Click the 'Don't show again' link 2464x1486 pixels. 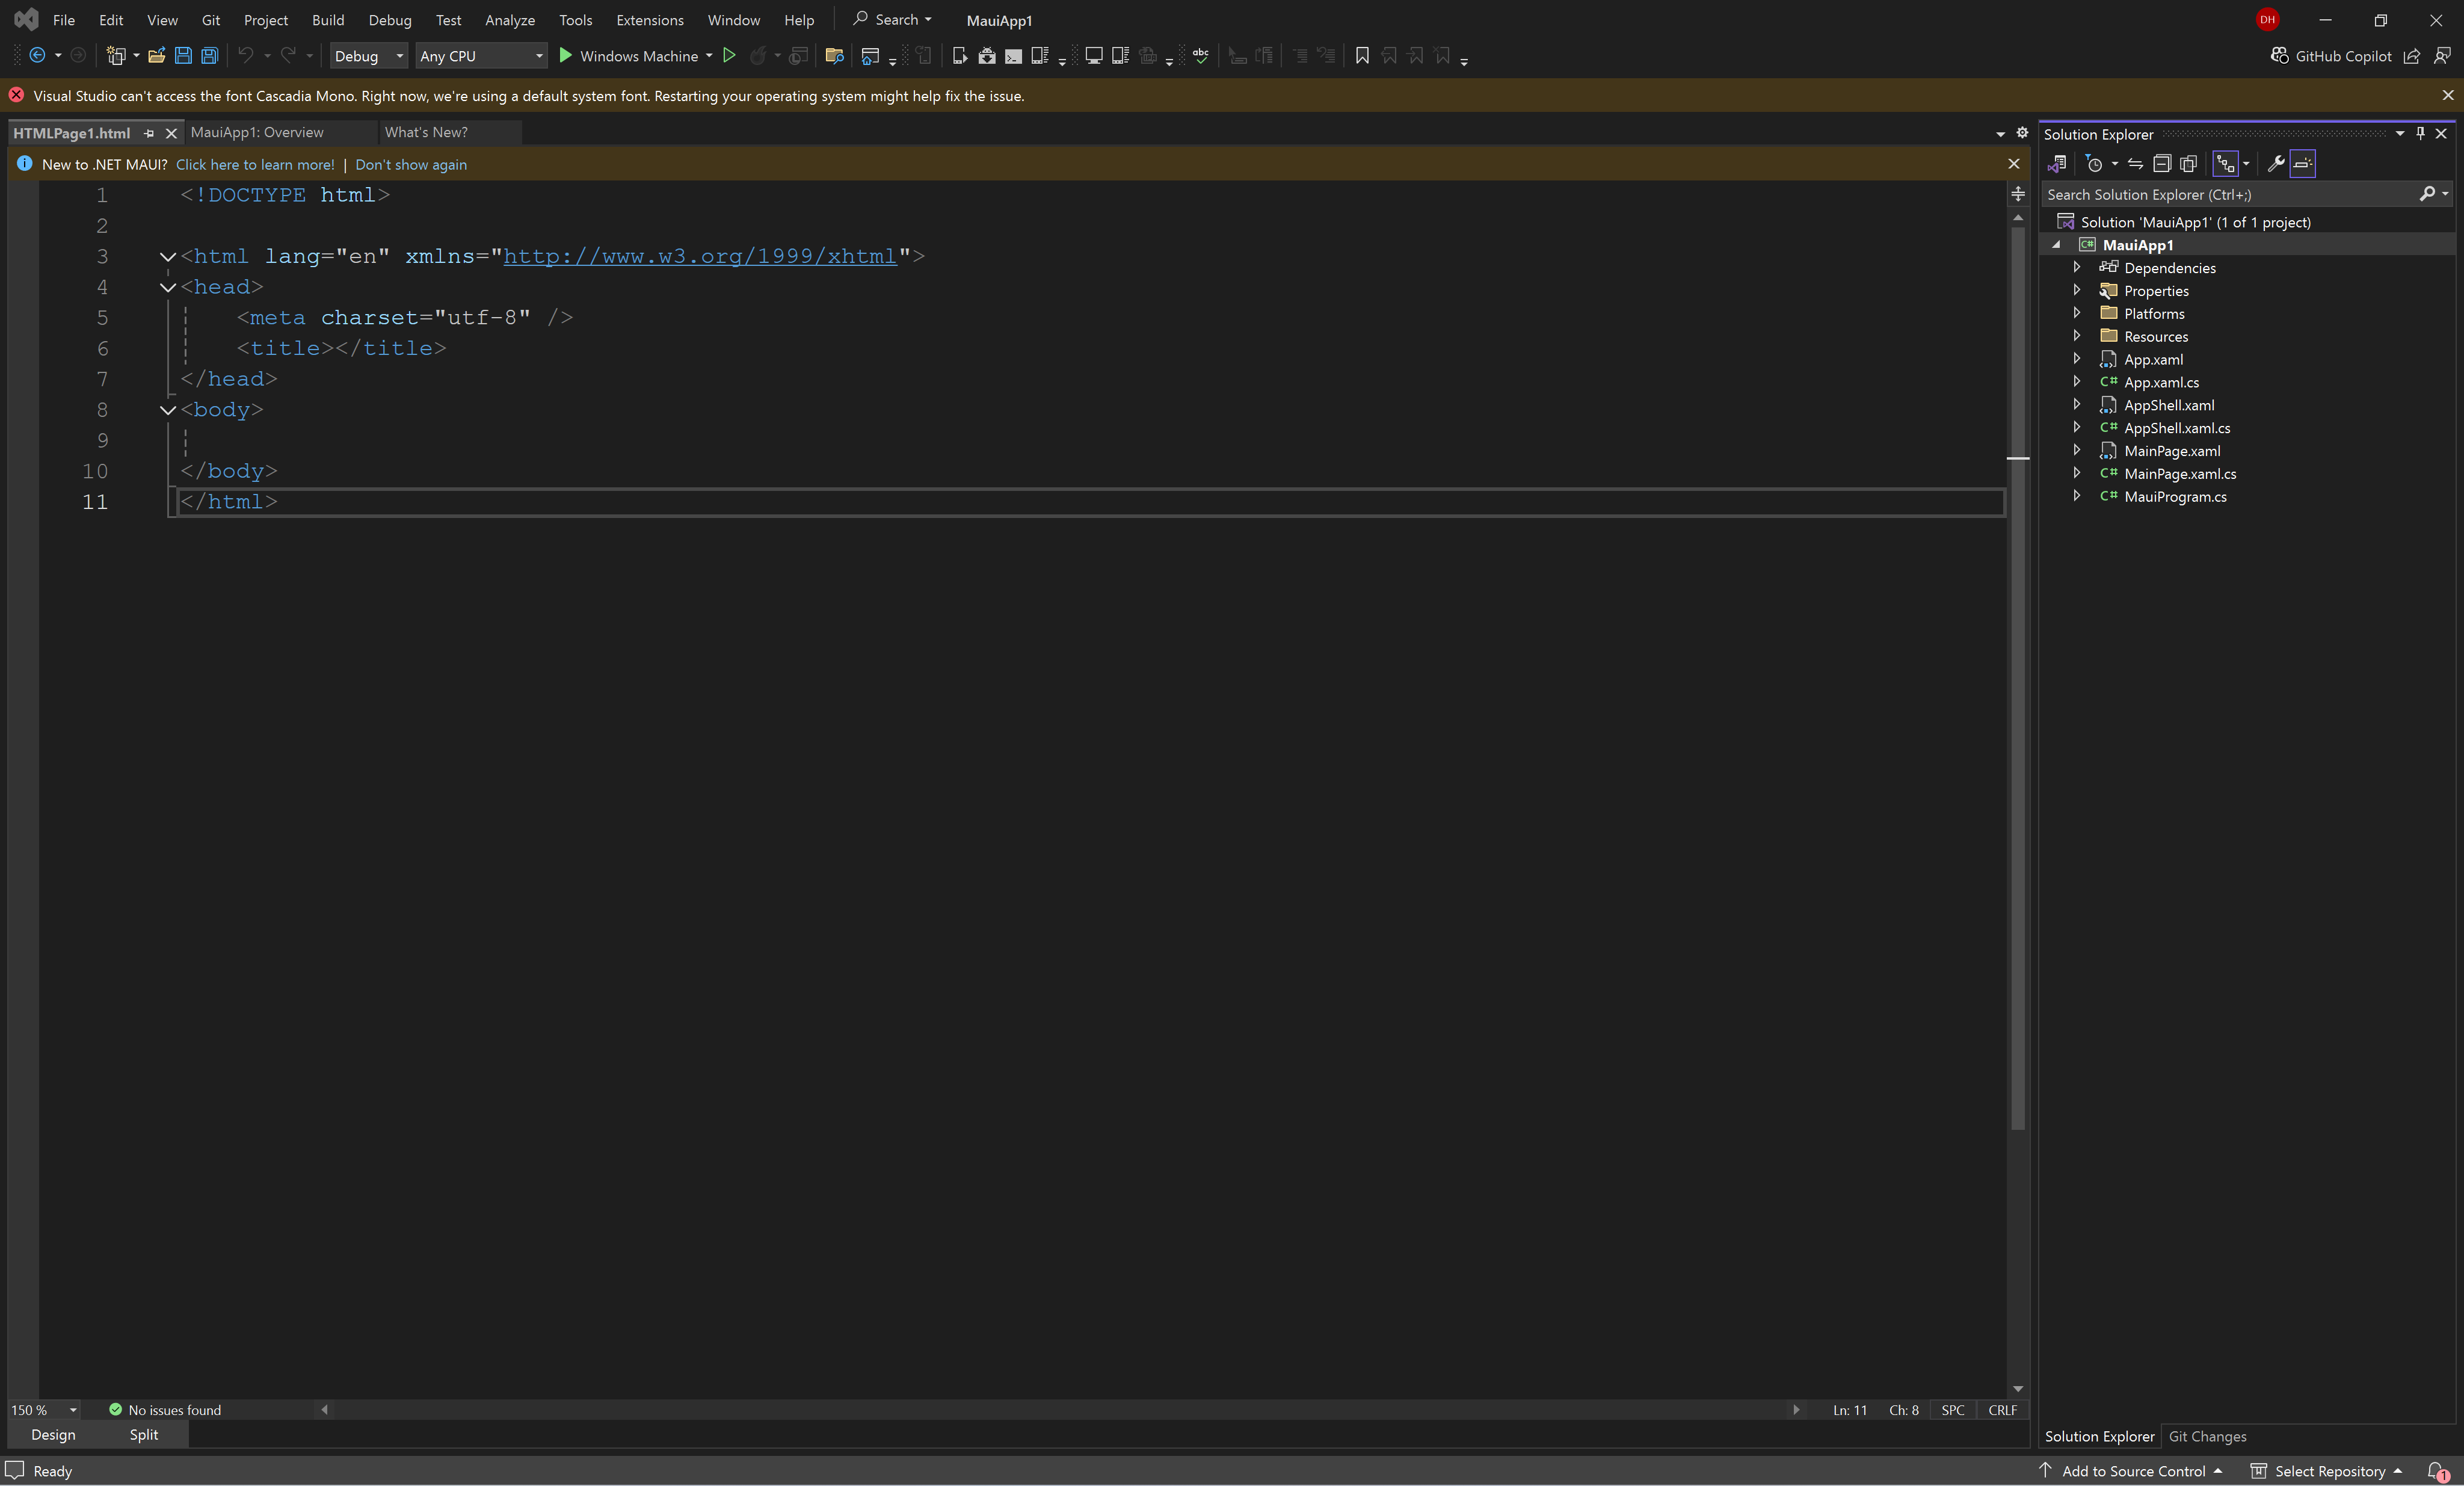410,165
